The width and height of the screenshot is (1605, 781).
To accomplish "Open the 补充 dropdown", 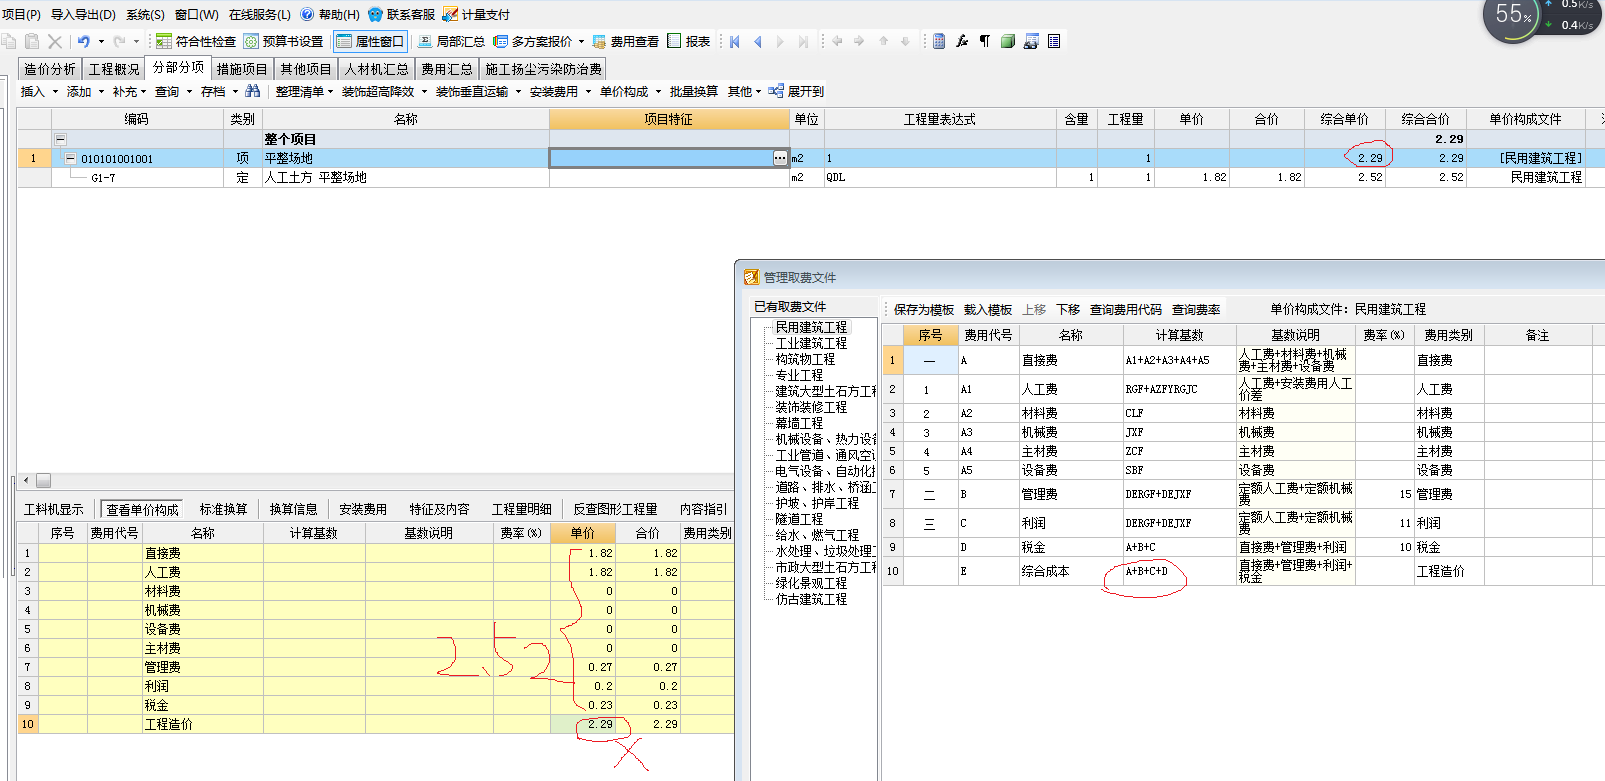I will click(131, 91).
